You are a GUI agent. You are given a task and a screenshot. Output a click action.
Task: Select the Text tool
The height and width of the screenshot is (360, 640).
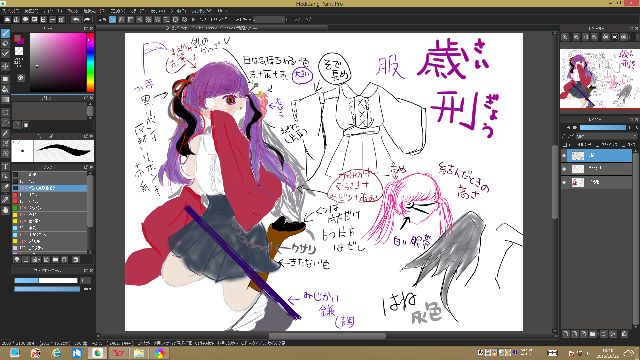click(5, 166)
